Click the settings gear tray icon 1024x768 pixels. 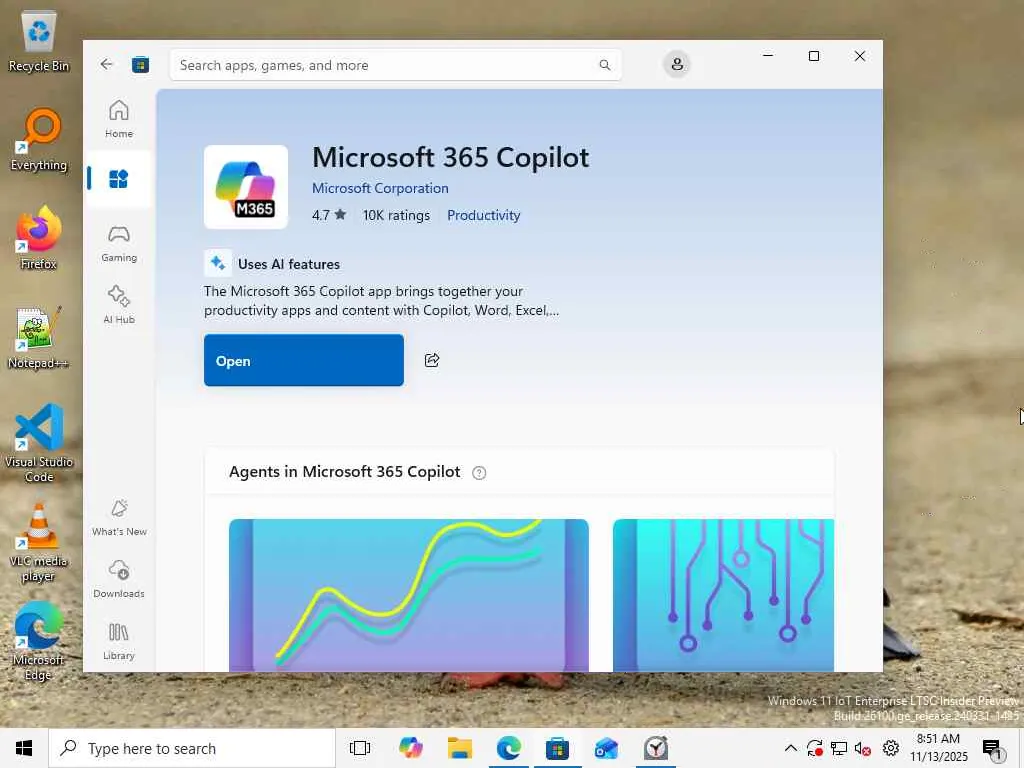point(890,748)
